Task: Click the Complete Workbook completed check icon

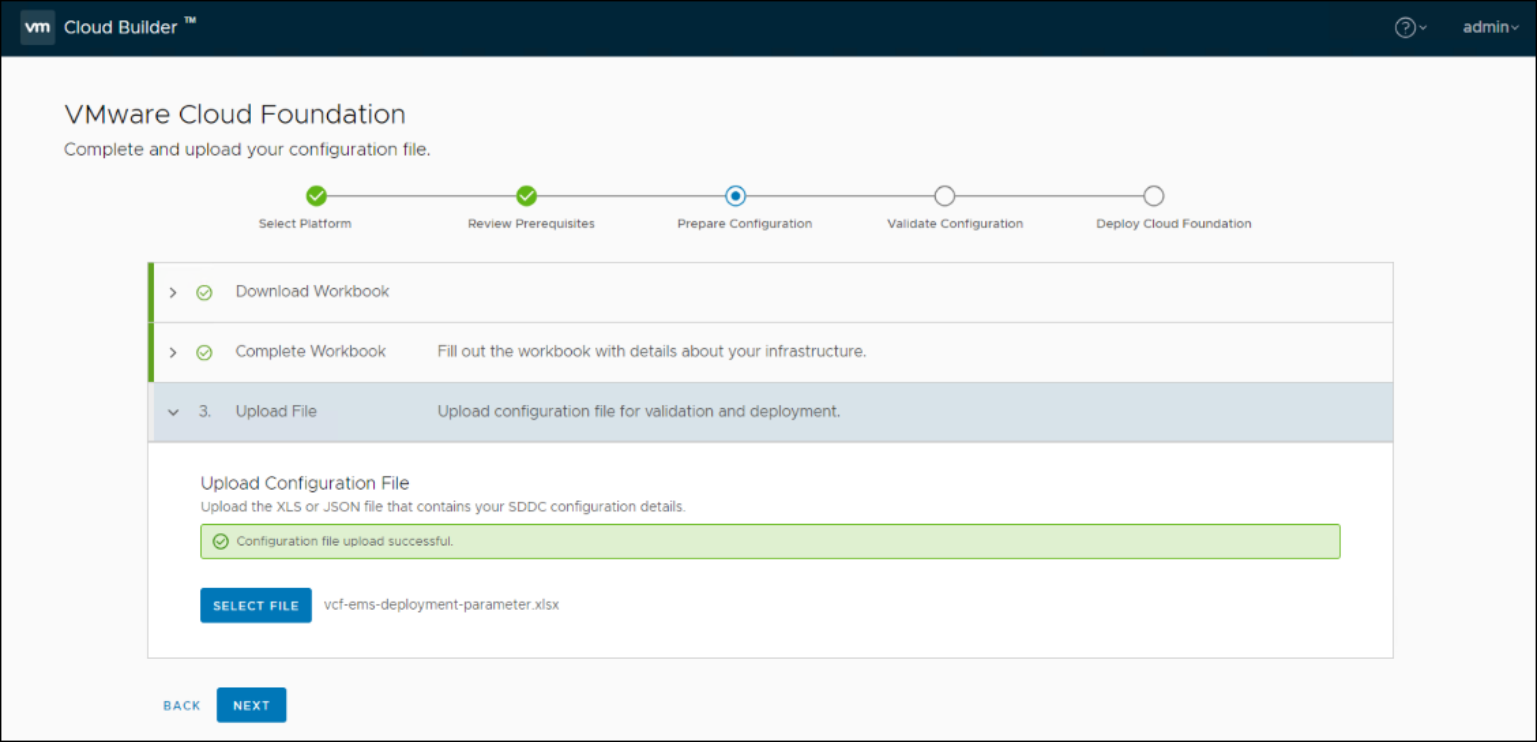Action: tap(204, 353)
